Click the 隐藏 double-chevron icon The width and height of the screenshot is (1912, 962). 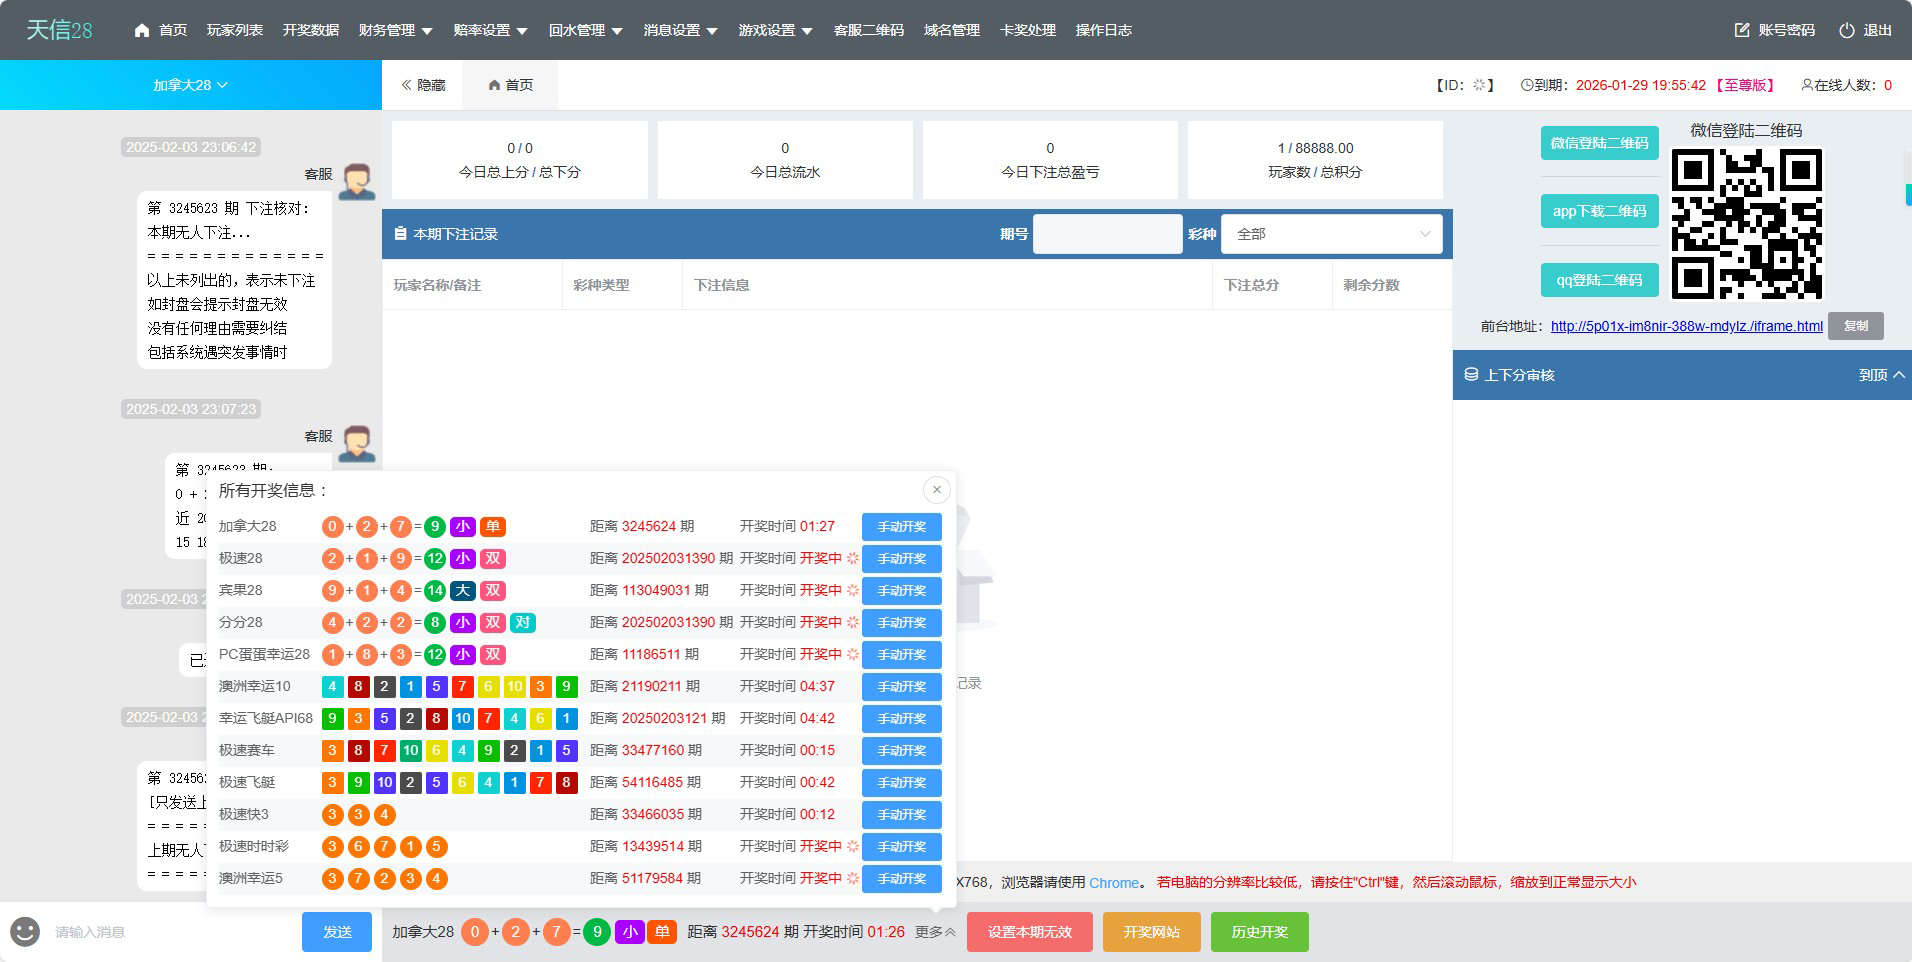[407, 85]
